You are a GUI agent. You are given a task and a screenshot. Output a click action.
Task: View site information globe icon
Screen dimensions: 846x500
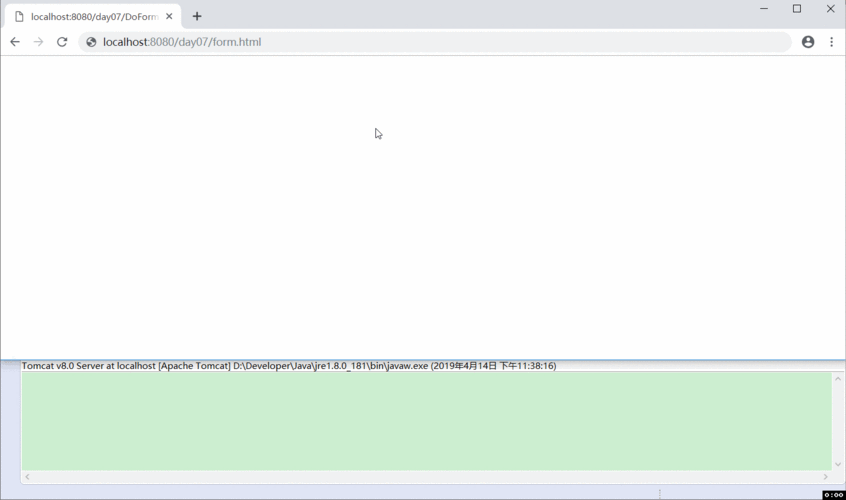tap(91, 42)
